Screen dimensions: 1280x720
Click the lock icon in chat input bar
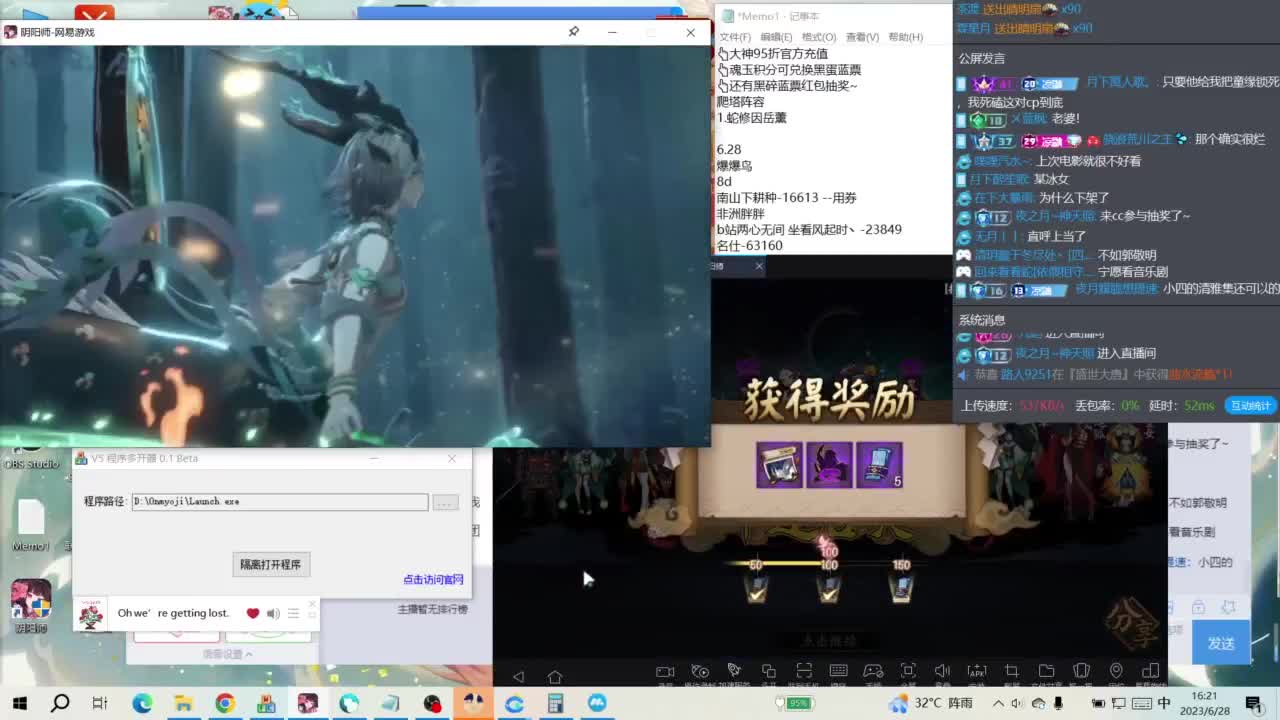[x=1198, y=607]
